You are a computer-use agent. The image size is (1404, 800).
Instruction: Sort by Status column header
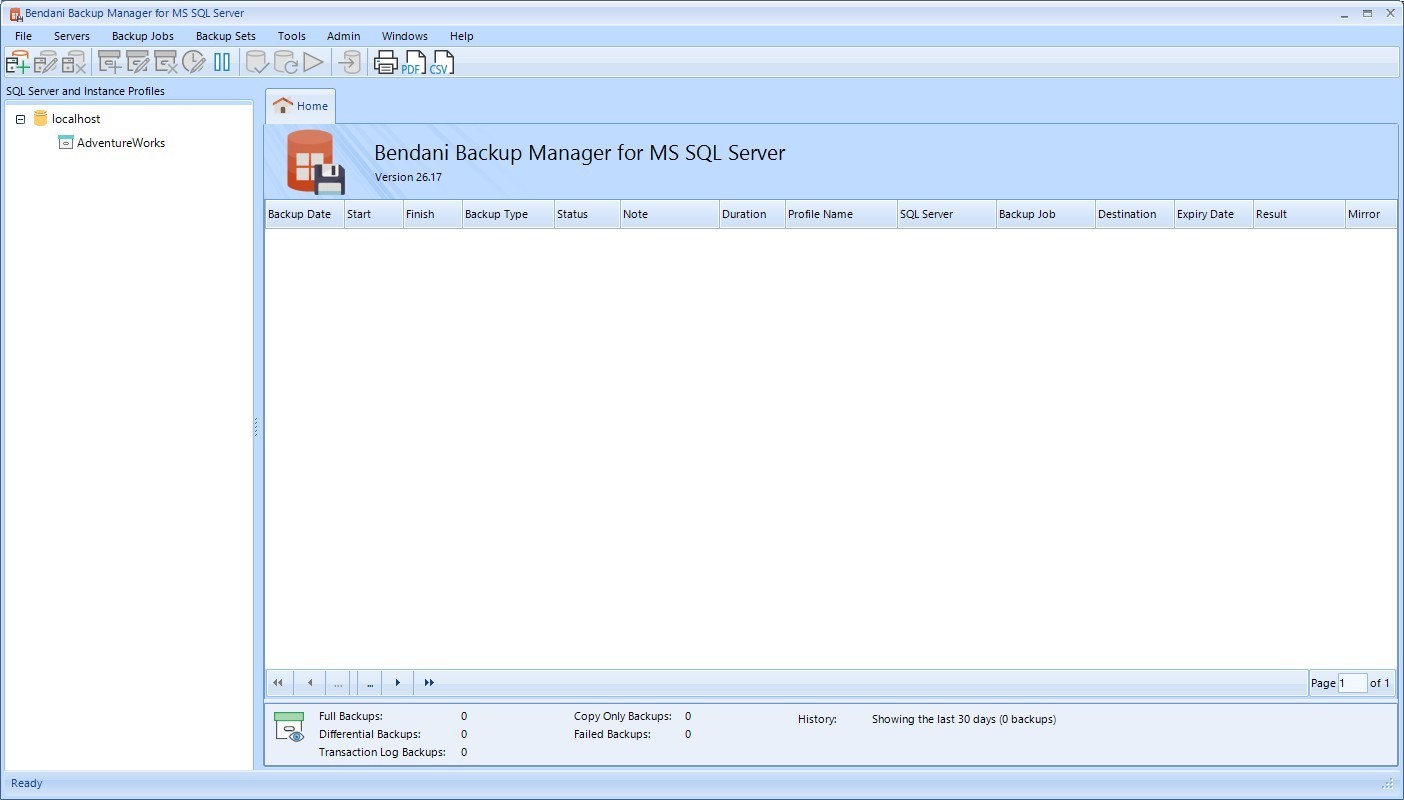587,214
